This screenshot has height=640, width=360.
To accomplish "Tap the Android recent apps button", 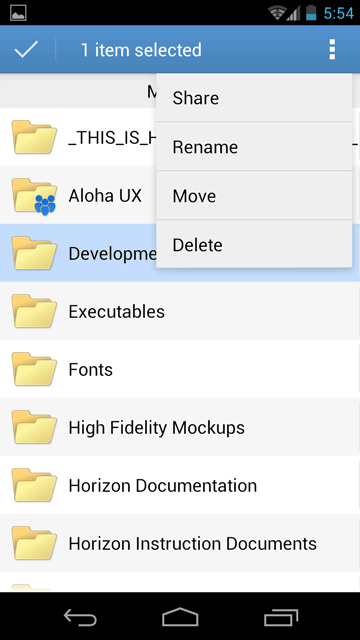I will [x=280, y=617].
